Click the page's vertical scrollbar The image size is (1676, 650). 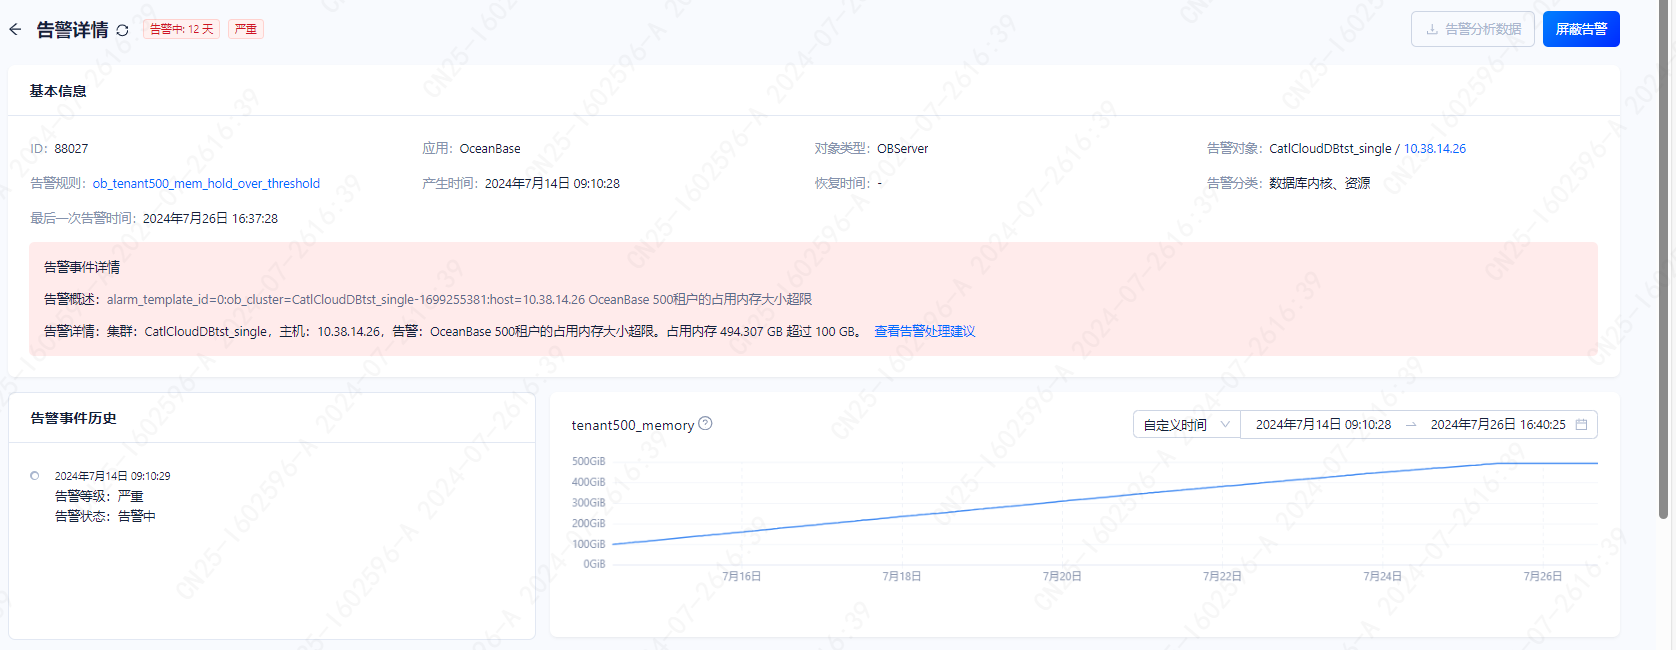click(1663, 260)
